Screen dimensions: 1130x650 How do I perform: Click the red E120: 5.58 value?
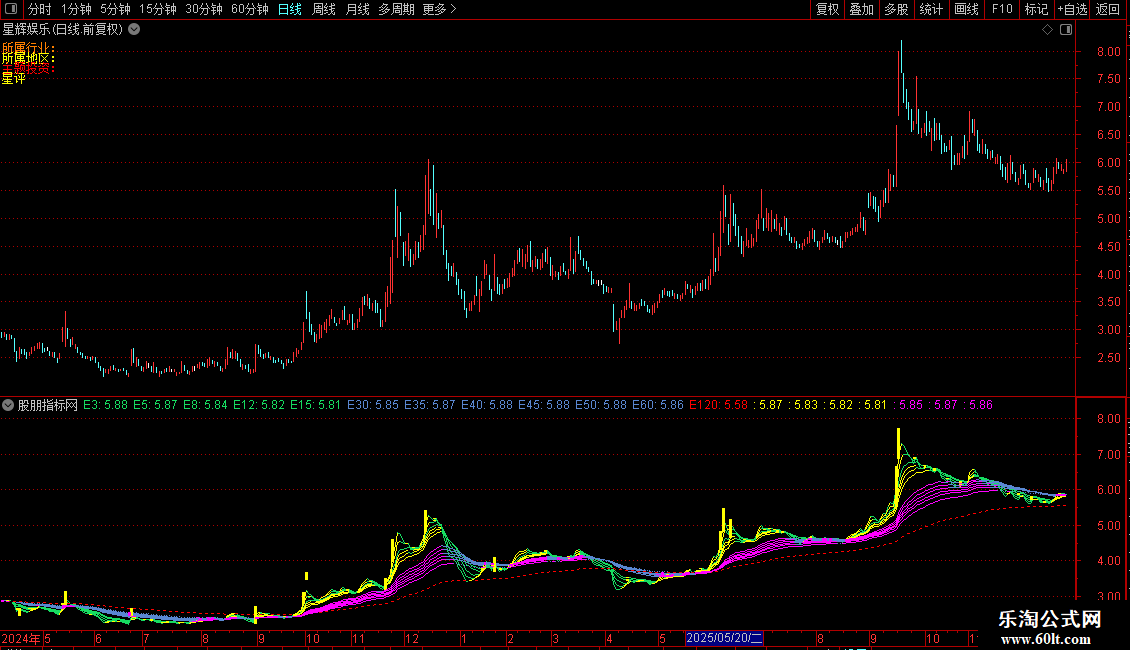click(719, 405)
